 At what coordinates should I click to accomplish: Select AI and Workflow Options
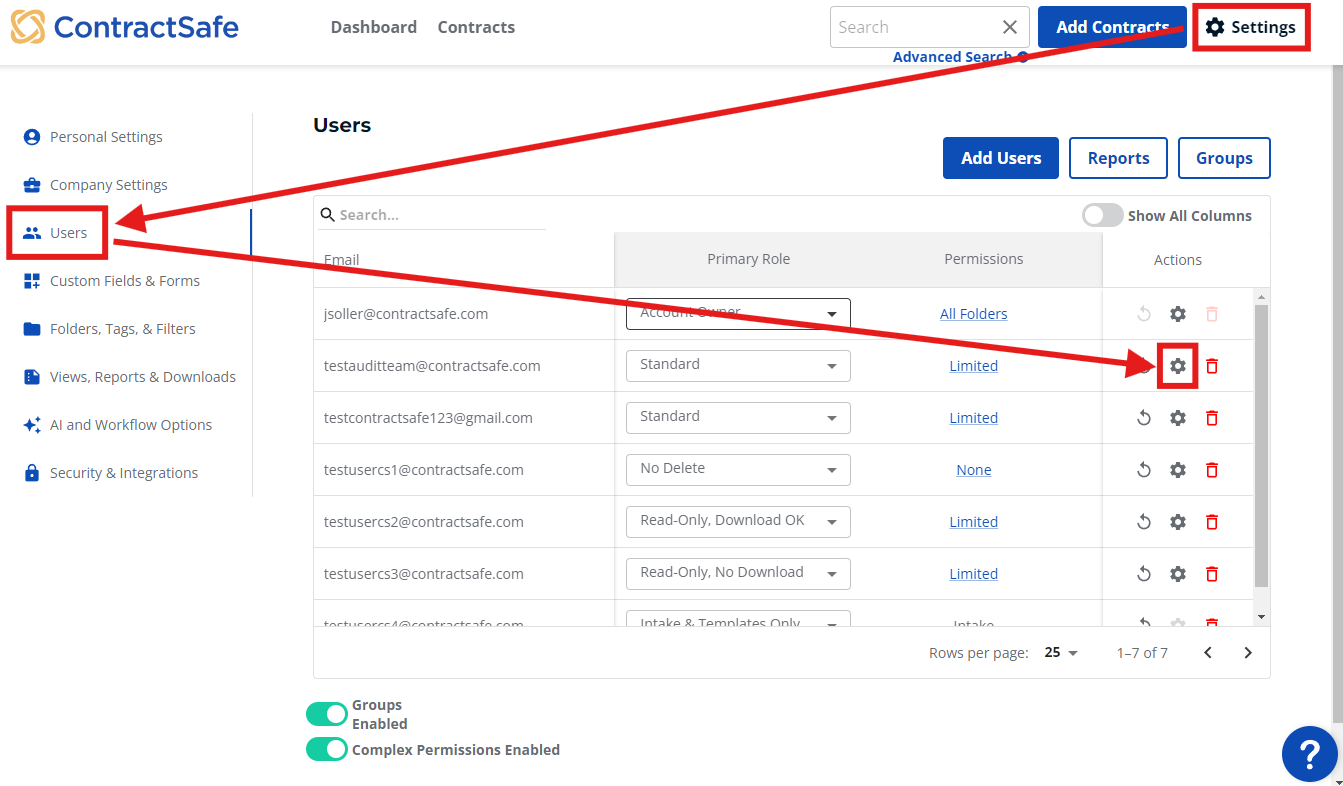[131, 425]
